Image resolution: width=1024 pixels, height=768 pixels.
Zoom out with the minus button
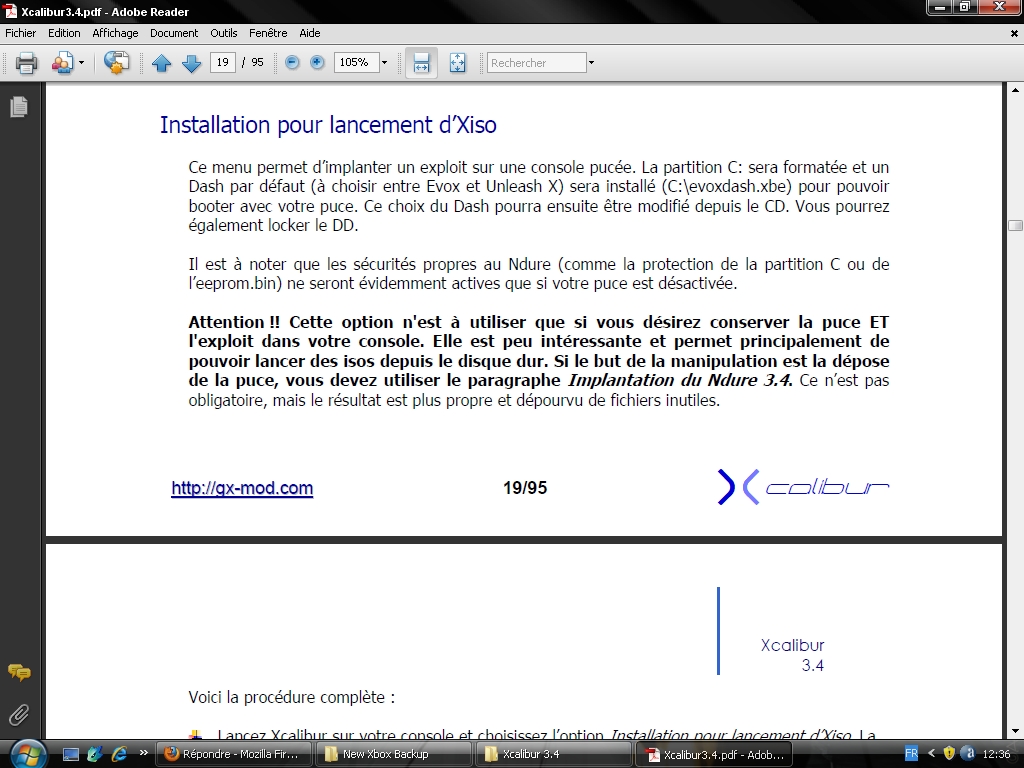292,62
